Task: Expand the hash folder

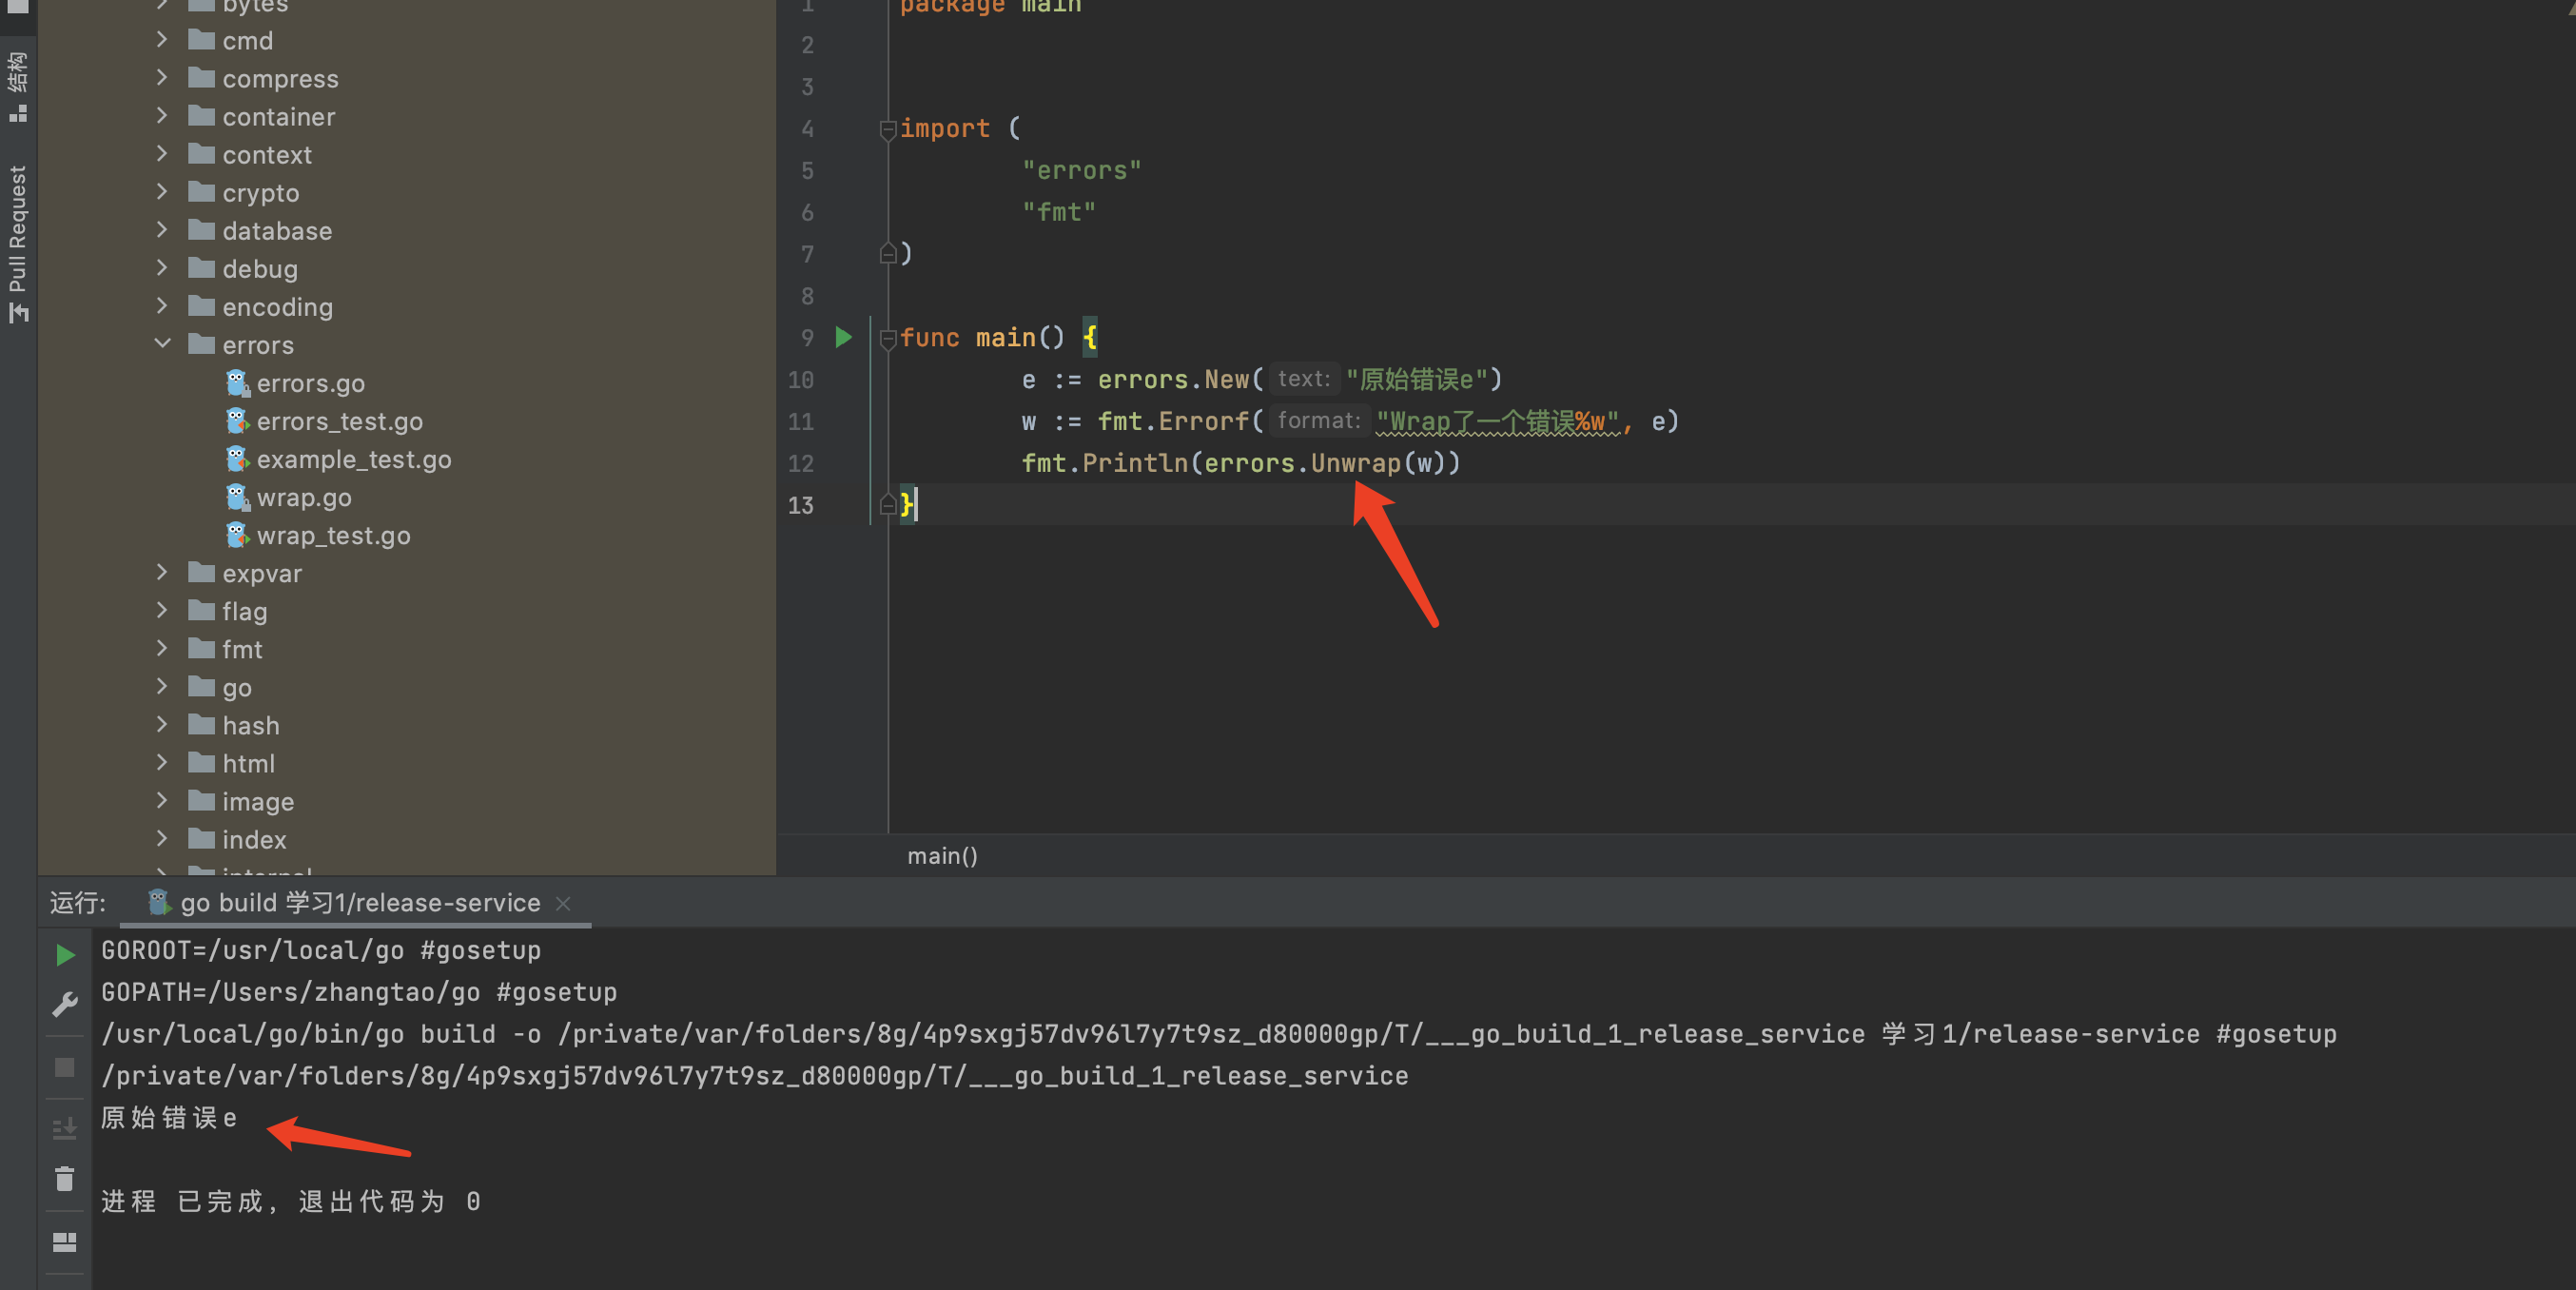Action: pos(162,724)
